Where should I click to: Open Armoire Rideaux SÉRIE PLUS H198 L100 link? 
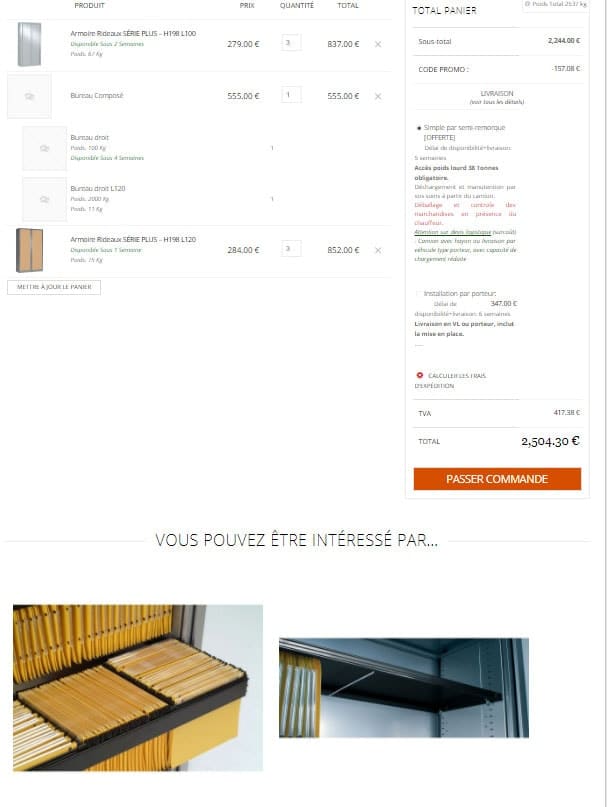tap(133, 33)
